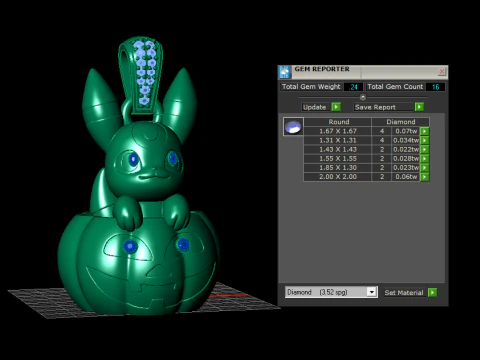Screen dimensions: 480x360
Task: Select the 1.55 X 1.55 size cell
Action: coord(338,159)
